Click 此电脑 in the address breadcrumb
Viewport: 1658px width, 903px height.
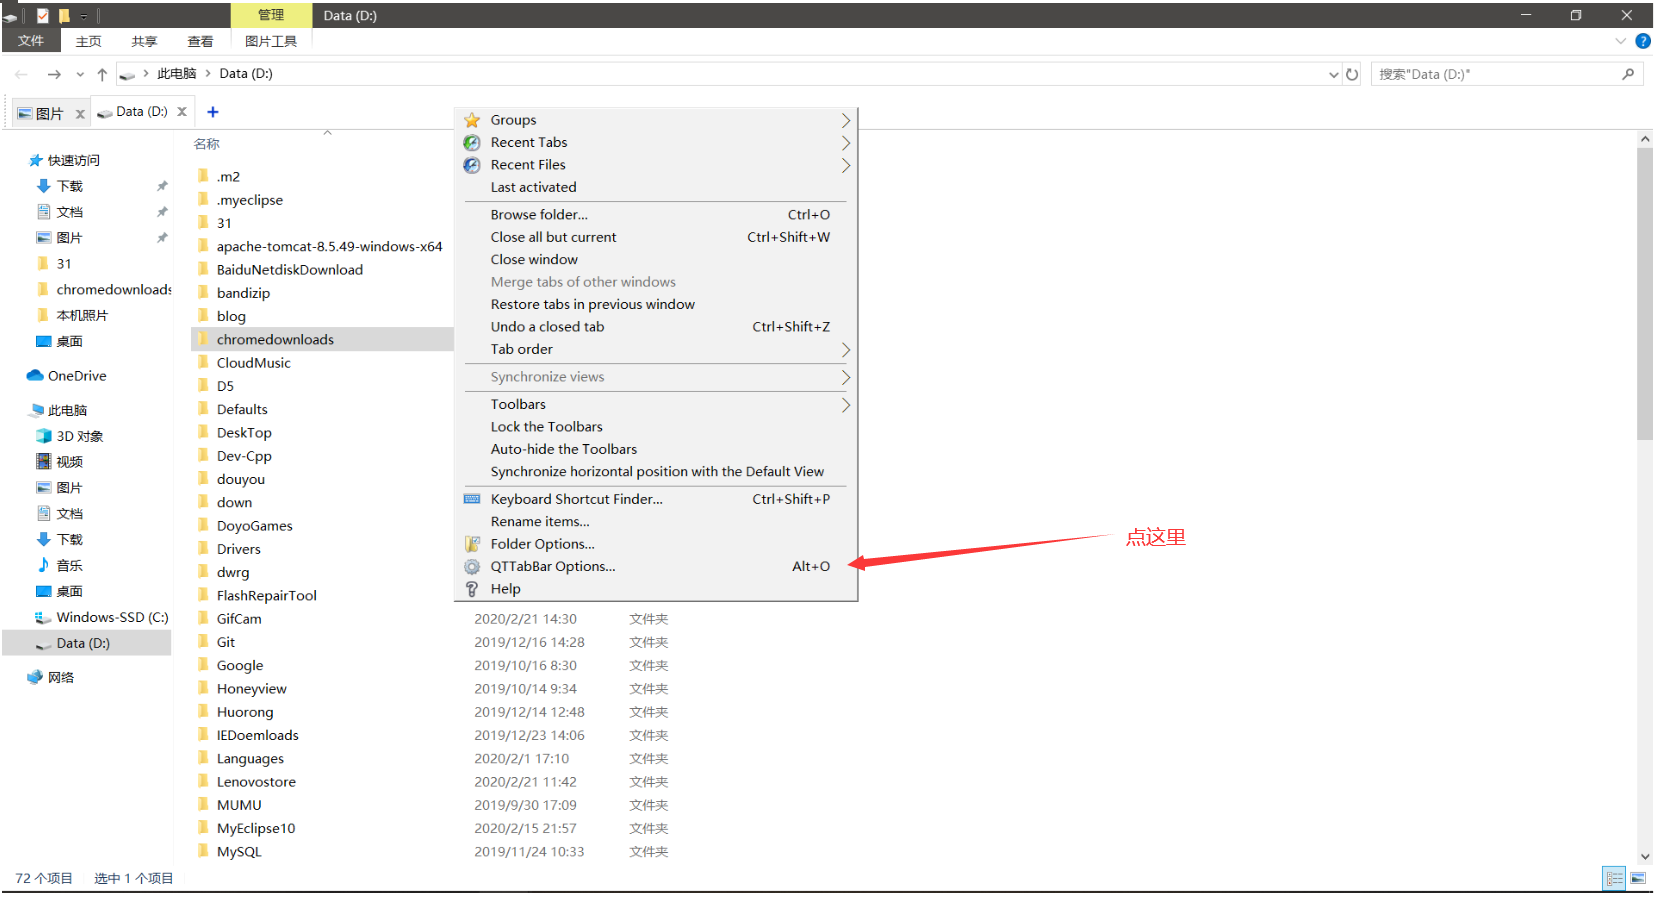176,74
